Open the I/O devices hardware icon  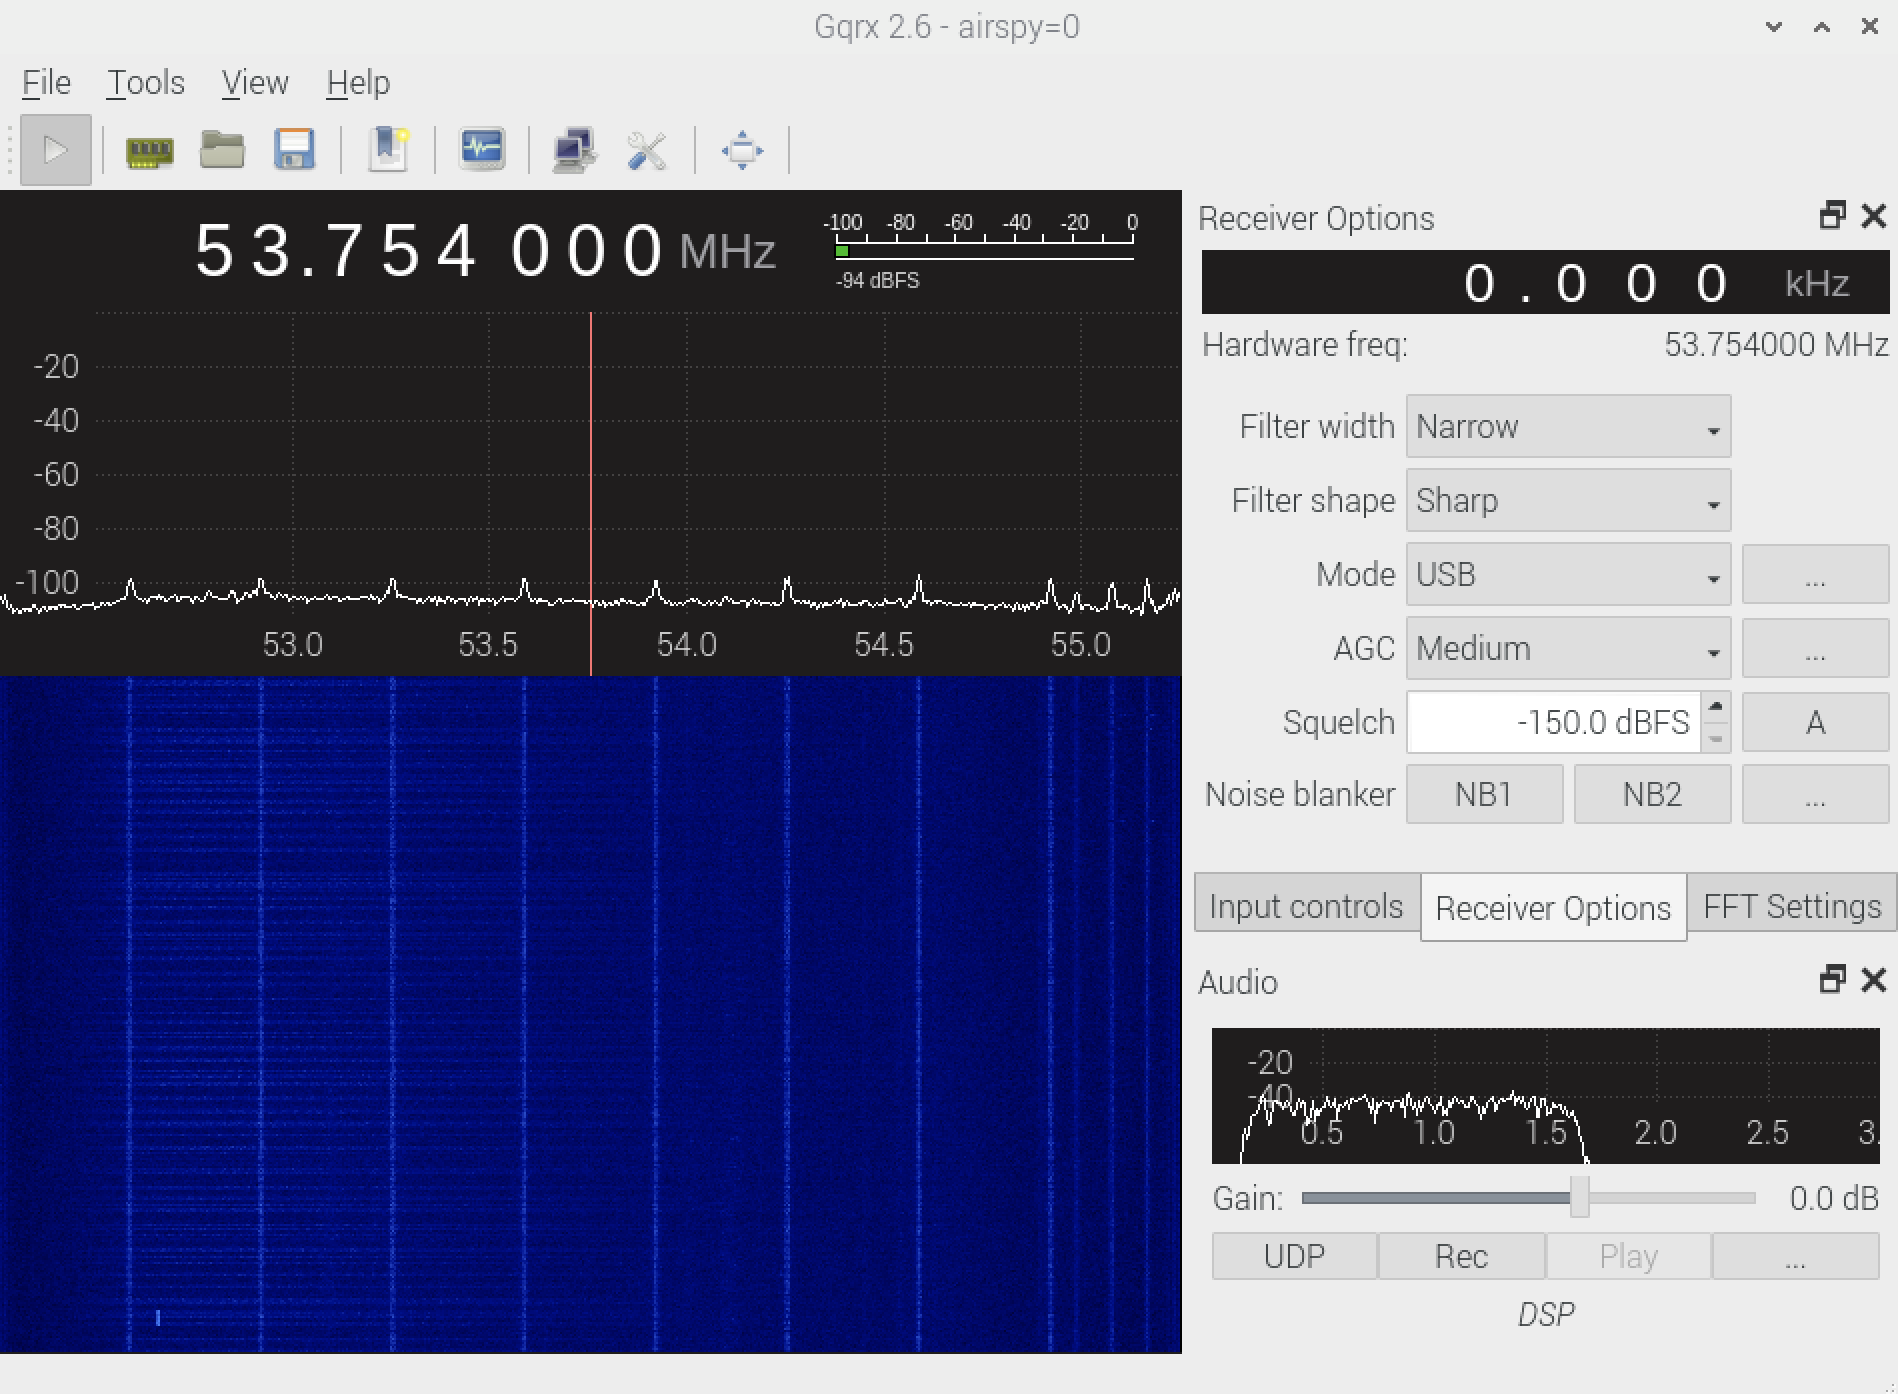[x=149, y=150]
